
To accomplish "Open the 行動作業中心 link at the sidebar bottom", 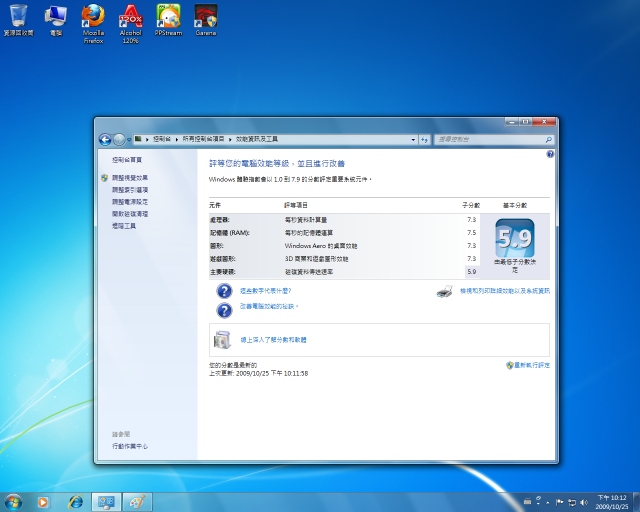I will tap(130, 446).
